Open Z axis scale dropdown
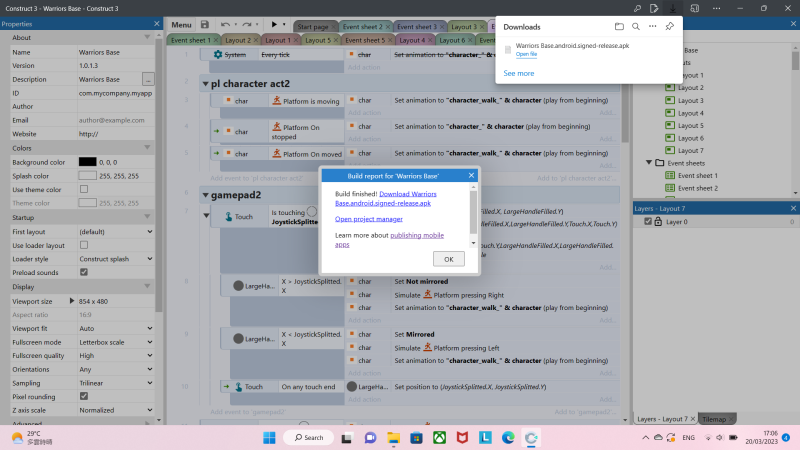The image size is (800, 450). (x=115, y=410)
